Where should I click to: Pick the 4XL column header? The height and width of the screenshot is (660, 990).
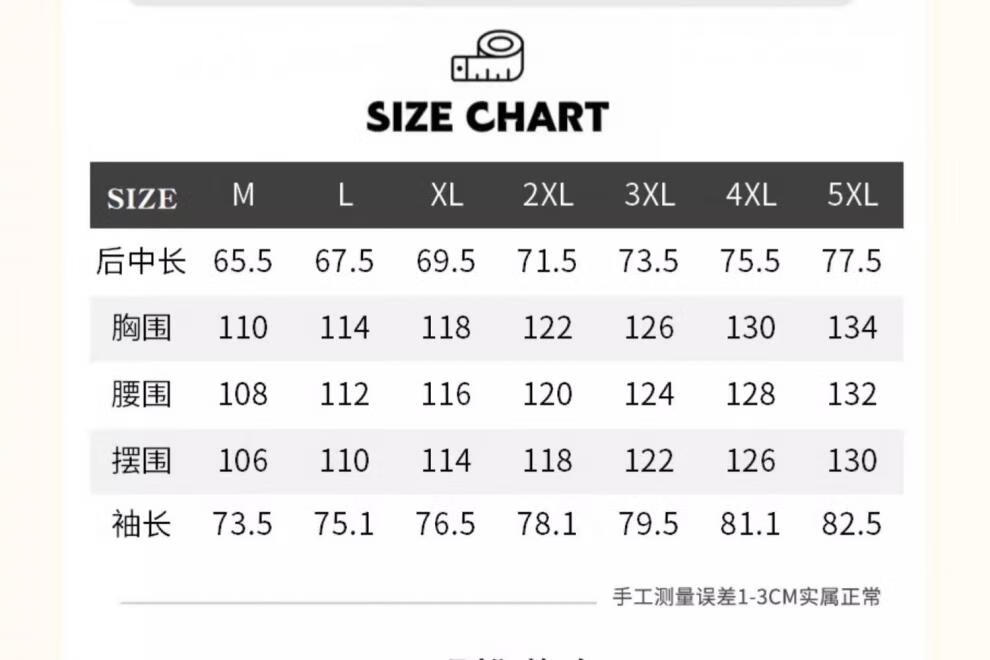pyautogui.click(x=751, y=195)
